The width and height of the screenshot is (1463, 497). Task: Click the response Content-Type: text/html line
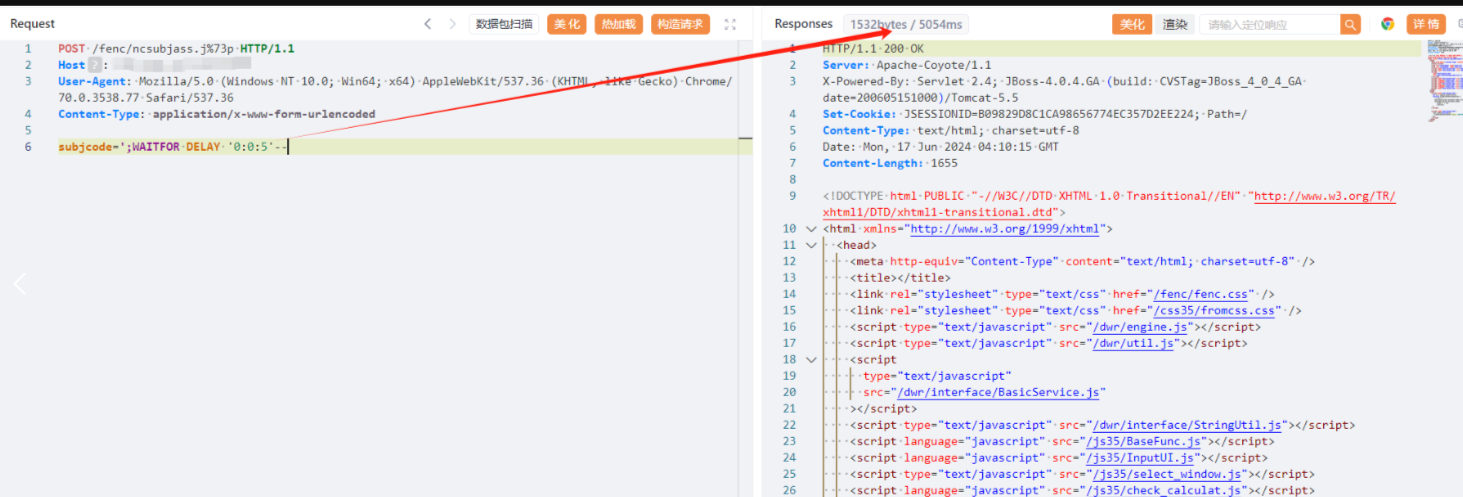(x=951, y=130)
